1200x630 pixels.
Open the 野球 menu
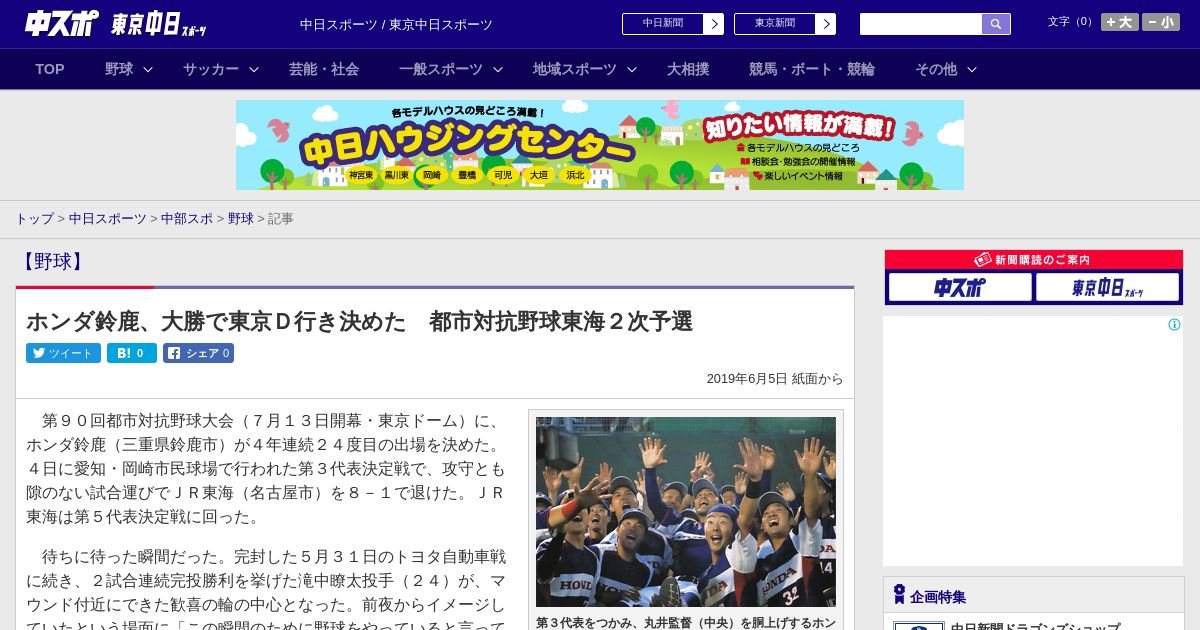click(x=119, y=69)
